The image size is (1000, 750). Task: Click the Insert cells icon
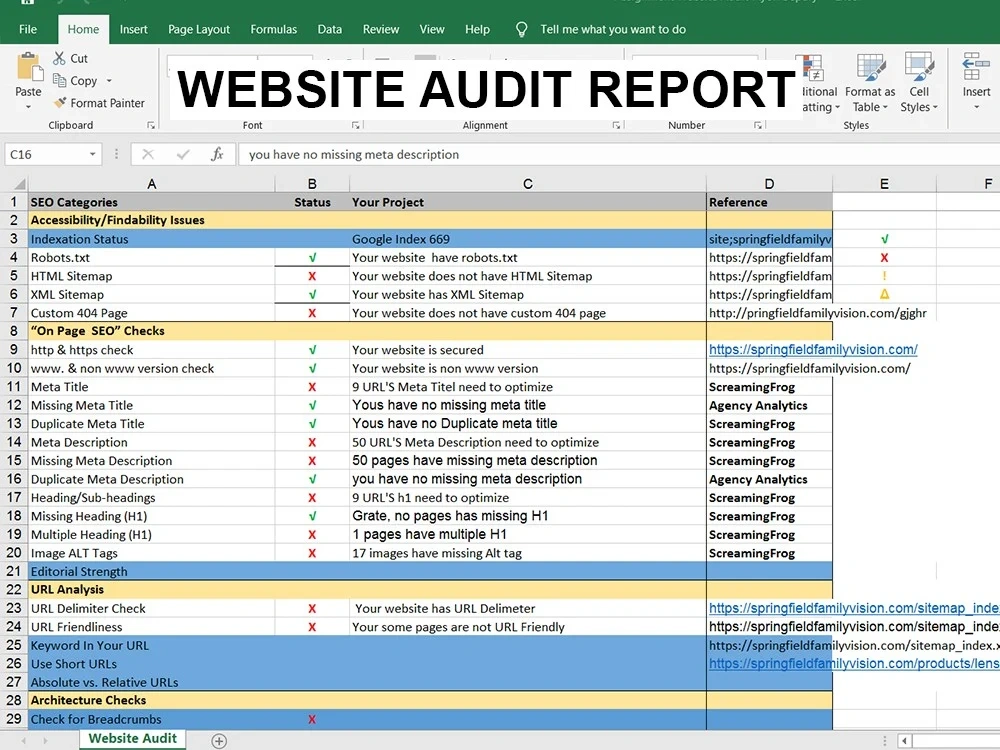click(x=976, y=66)
